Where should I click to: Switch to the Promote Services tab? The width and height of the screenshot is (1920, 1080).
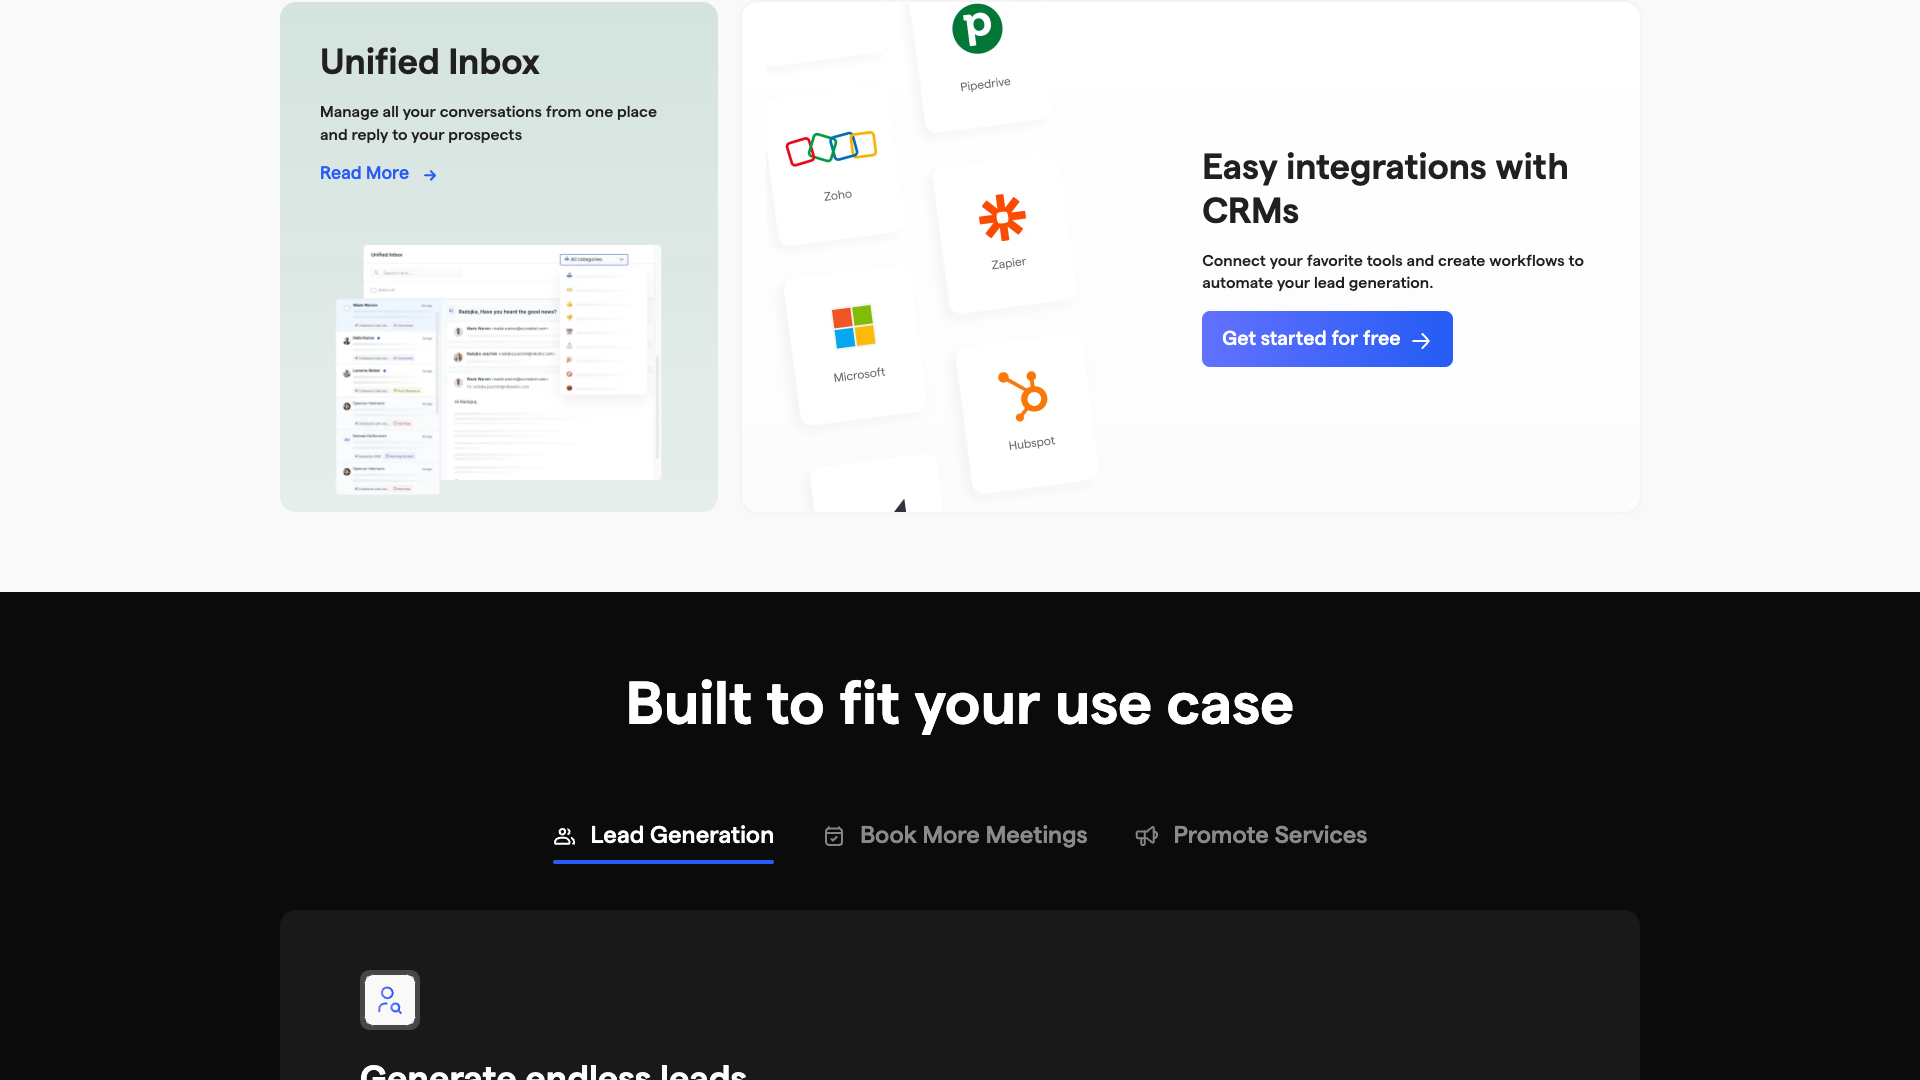tap(1269, 835)
